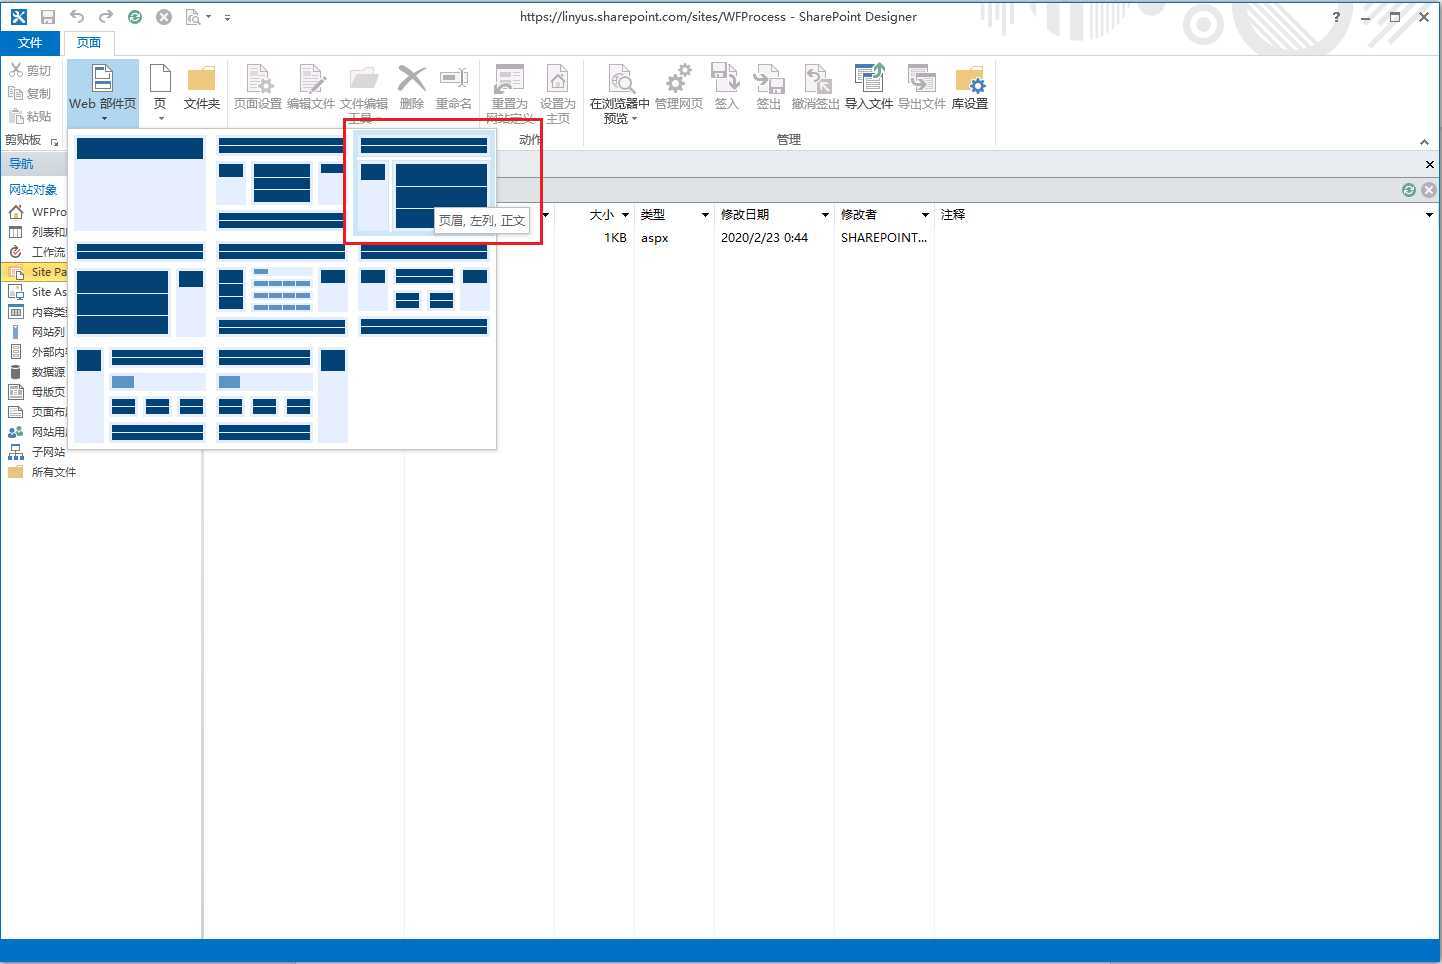Open the 大小 column filter dropdown
1442x964 pixels.
pos(625,215)
